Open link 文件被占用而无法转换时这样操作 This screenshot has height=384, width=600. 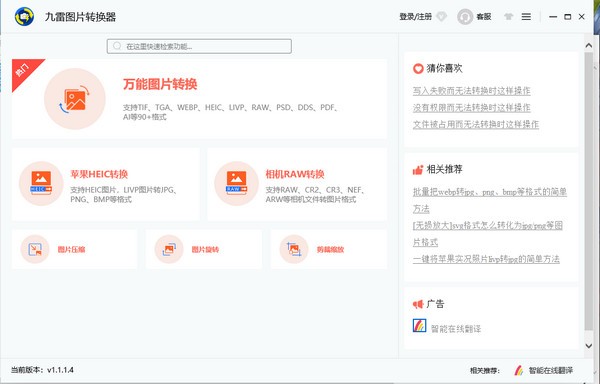(476, 125)
